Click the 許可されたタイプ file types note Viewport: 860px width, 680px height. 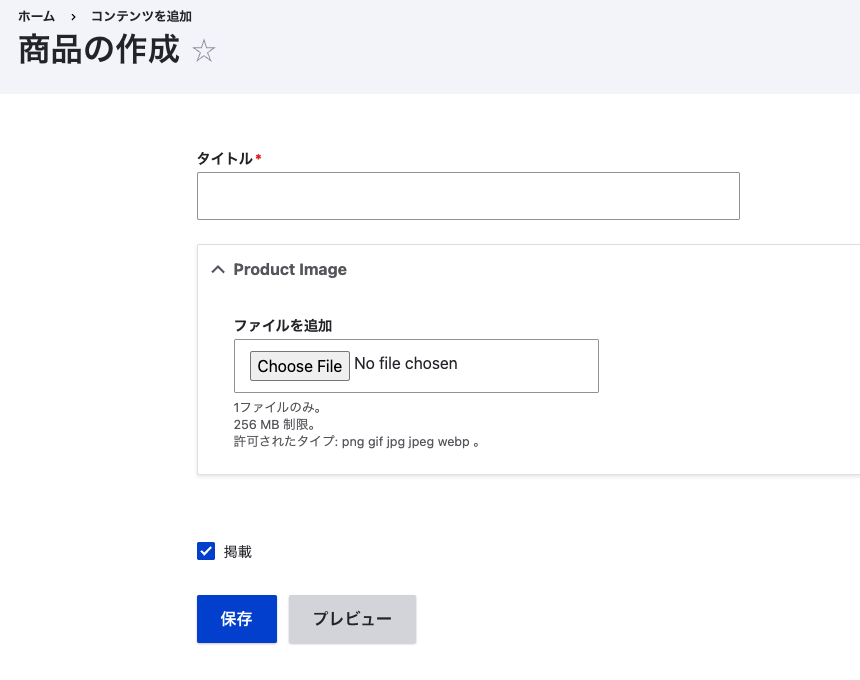click(x=357, y=441)
